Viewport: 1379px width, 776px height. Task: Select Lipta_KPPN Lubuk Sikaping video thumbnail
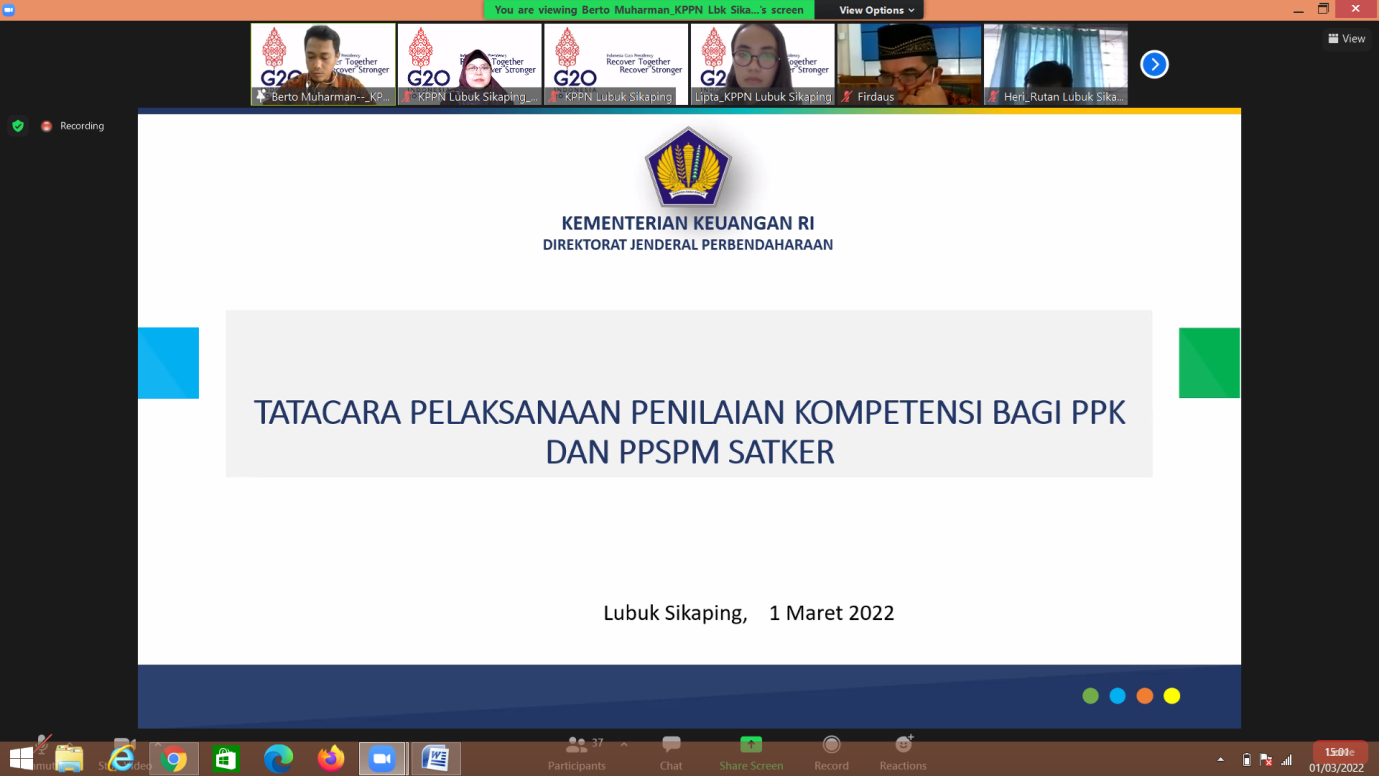click(x=762, y=65)
